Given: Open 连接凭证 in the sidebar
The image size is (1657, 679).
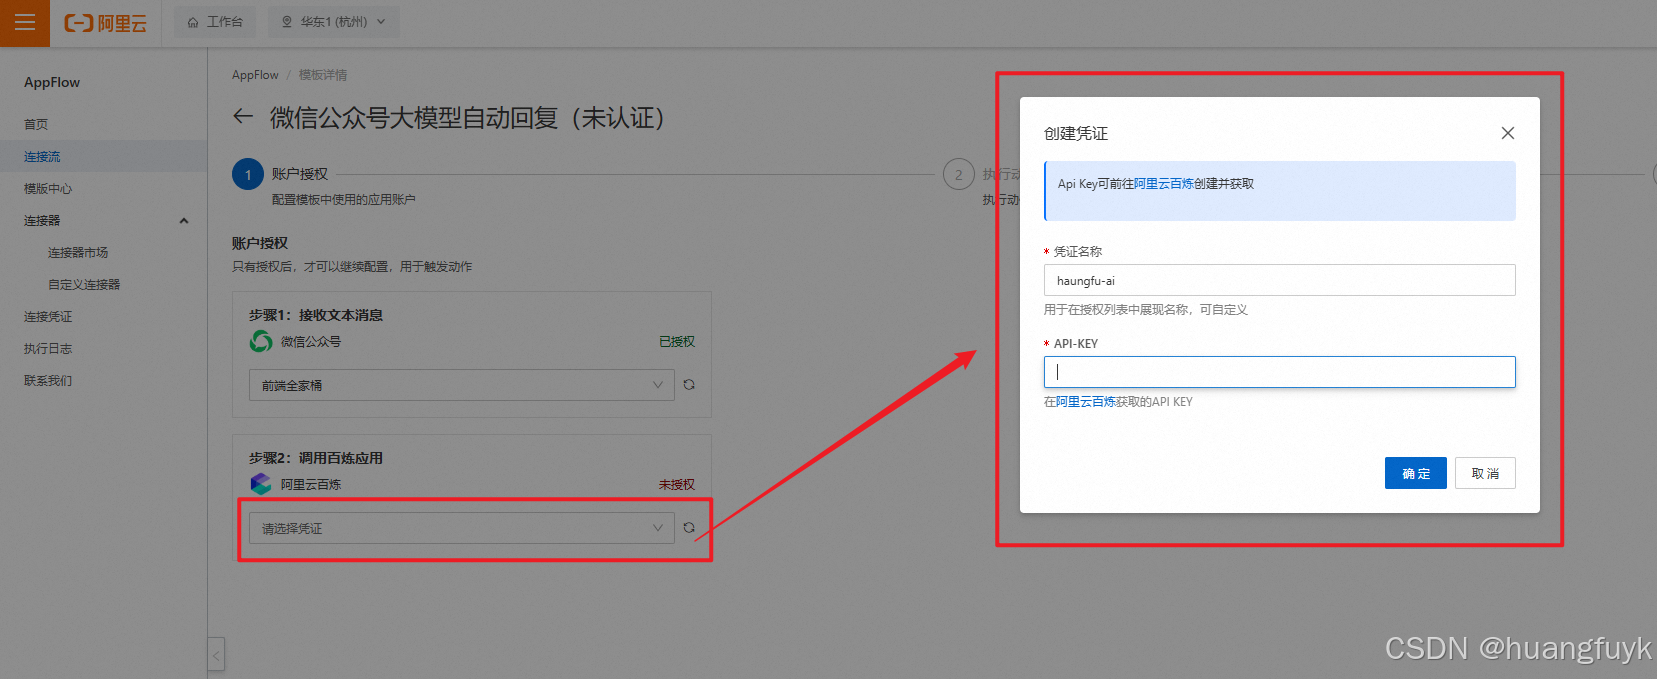Looking at the screenshot, I should click(x=48, y=316).
